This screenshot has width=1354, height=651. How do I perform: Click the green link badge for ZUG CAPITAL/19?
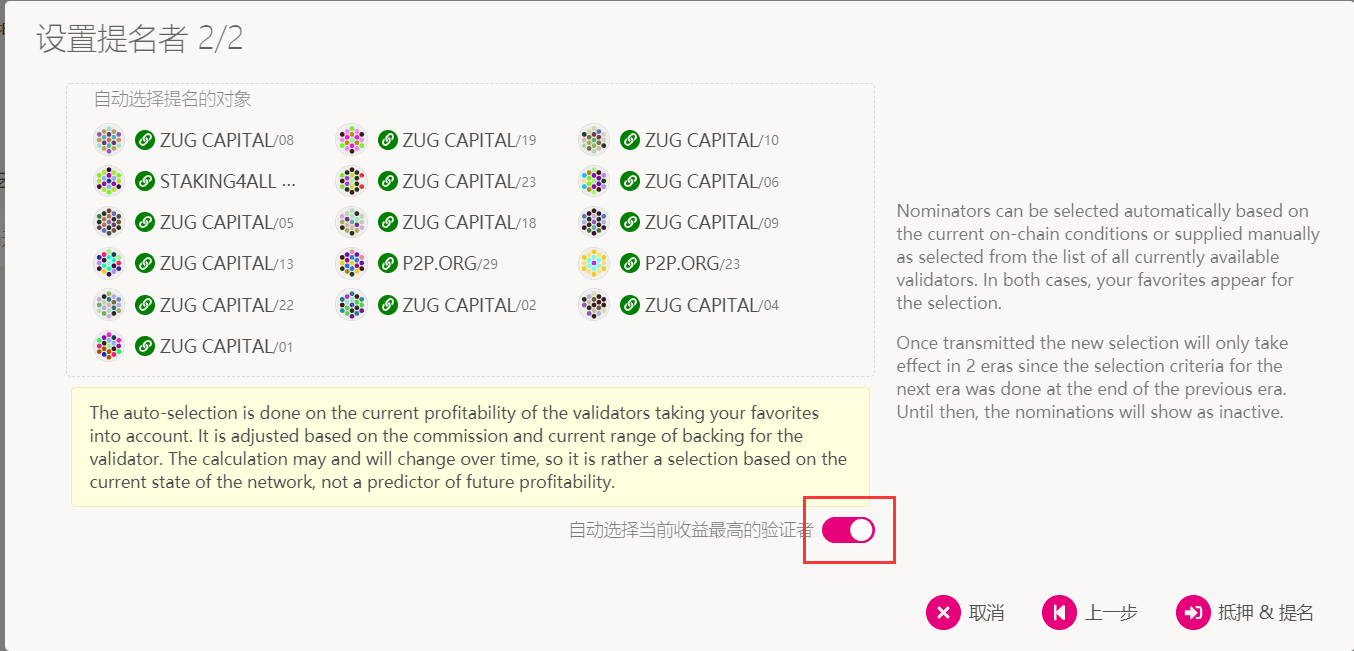pyautogui.click(x=388, y=140)
